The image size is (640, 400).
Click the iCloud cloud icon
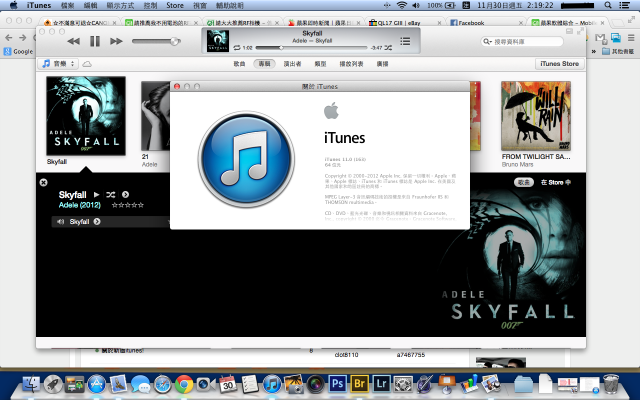[87, 64]
